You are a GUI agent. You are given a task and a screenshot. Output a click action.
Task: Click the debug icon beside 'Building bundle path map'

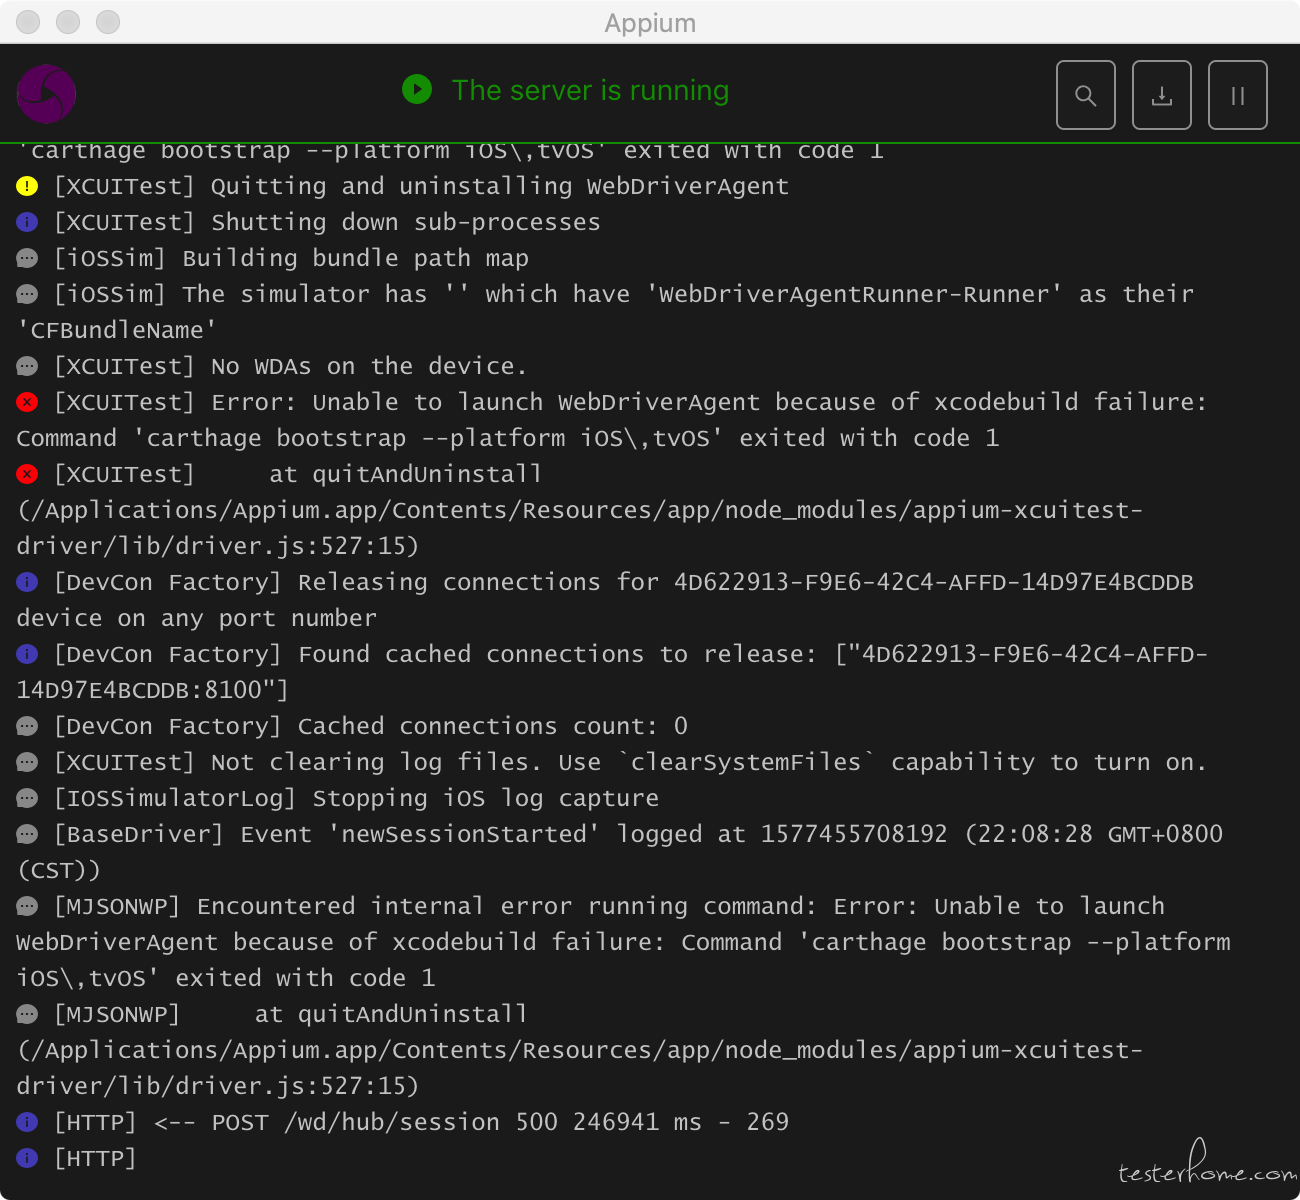pyautogui.click(x=27, y=258)
